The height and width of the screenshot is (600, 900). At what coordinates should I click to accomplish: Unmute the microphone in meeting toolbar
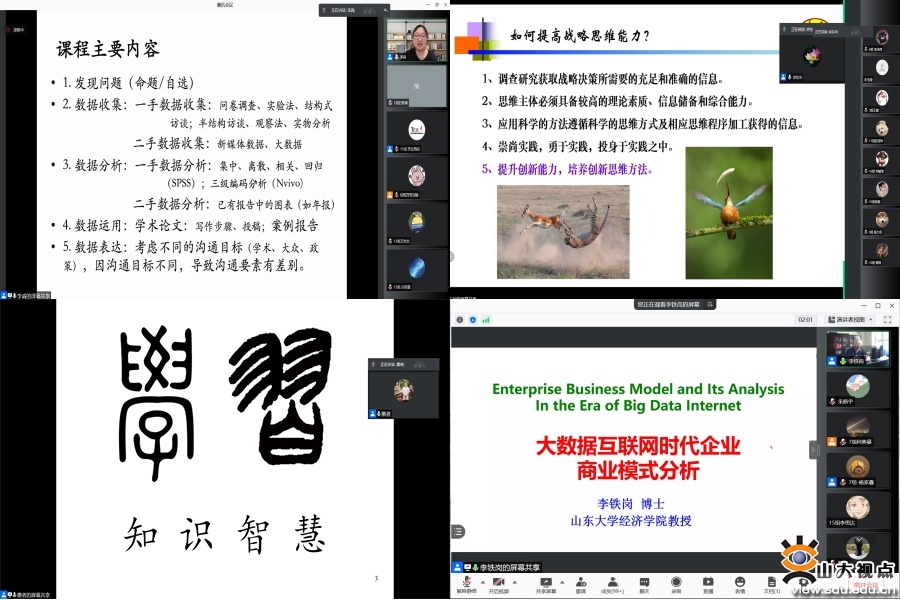(x=465, y=581)
